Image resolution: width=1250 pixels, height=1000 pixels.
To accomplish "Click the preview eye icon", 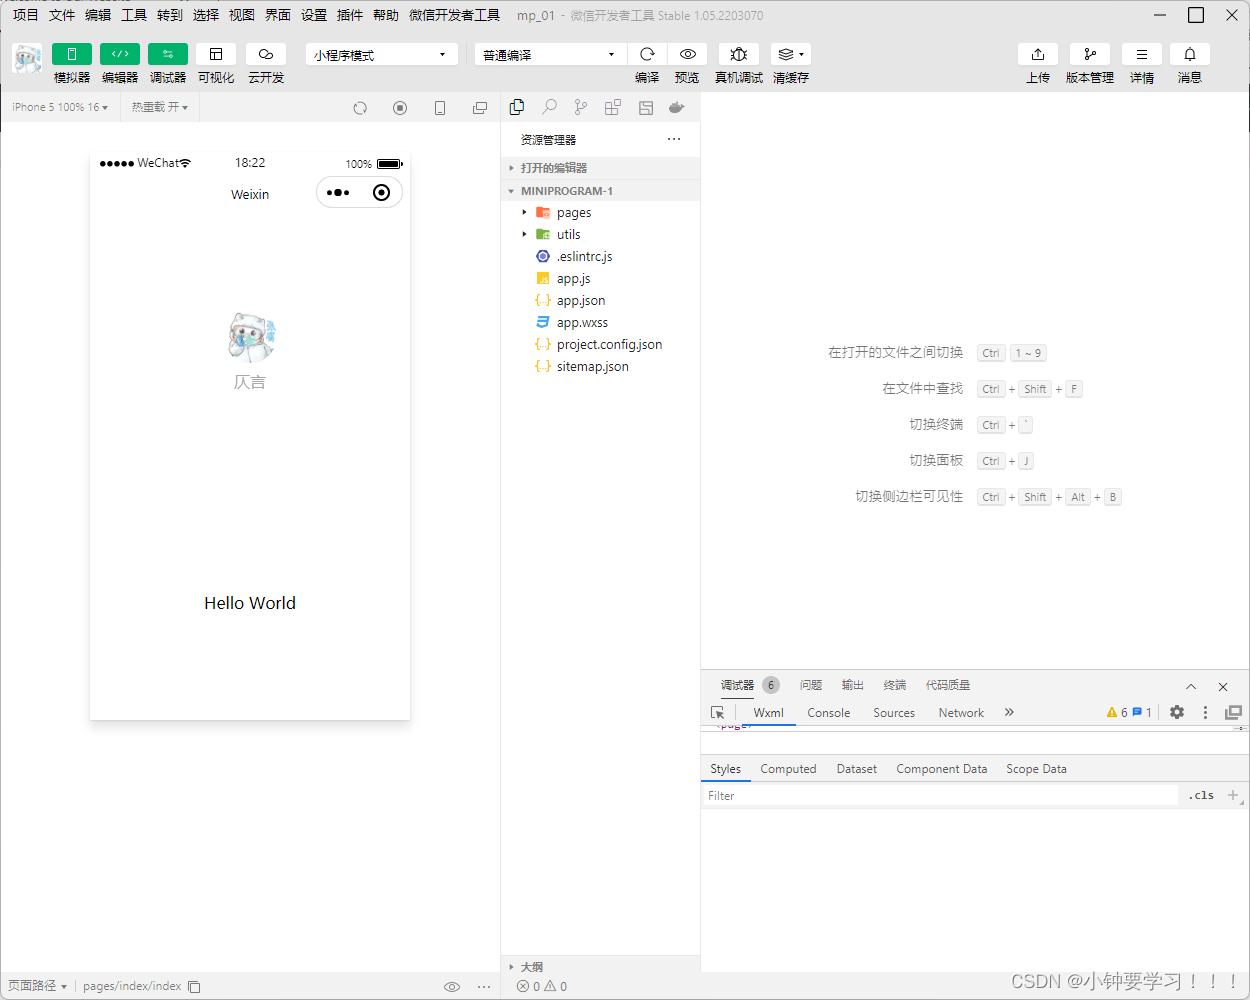I will pos(687,54).
